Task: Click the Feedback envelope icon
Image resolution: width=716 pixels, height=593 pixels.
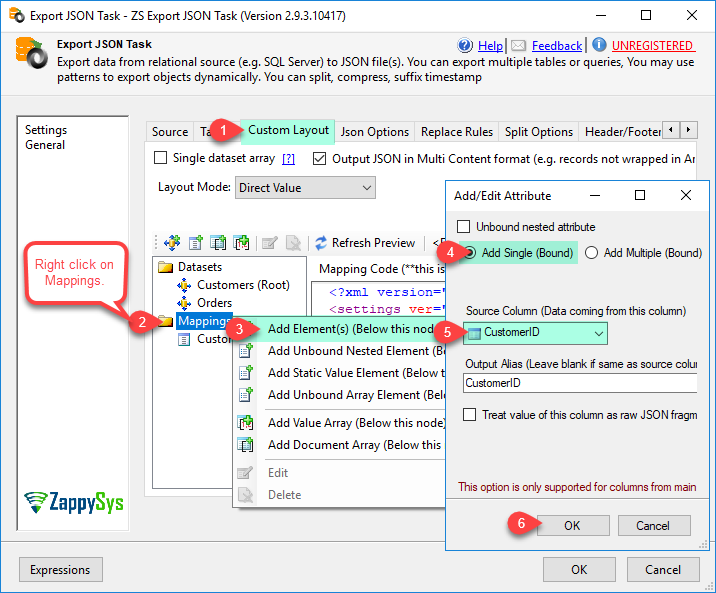Action: [x=518, y=45]
